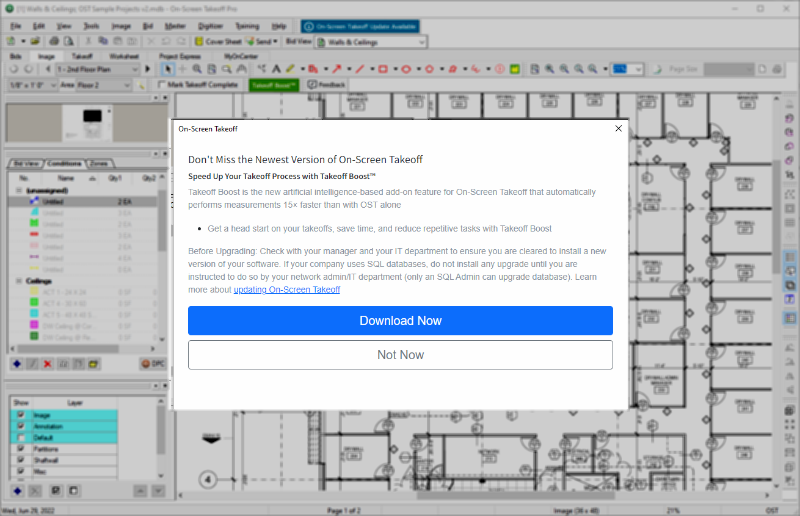This screenshot has height=516, width=800.
Task: Click the copy toolbar icon
Action: 103,41
